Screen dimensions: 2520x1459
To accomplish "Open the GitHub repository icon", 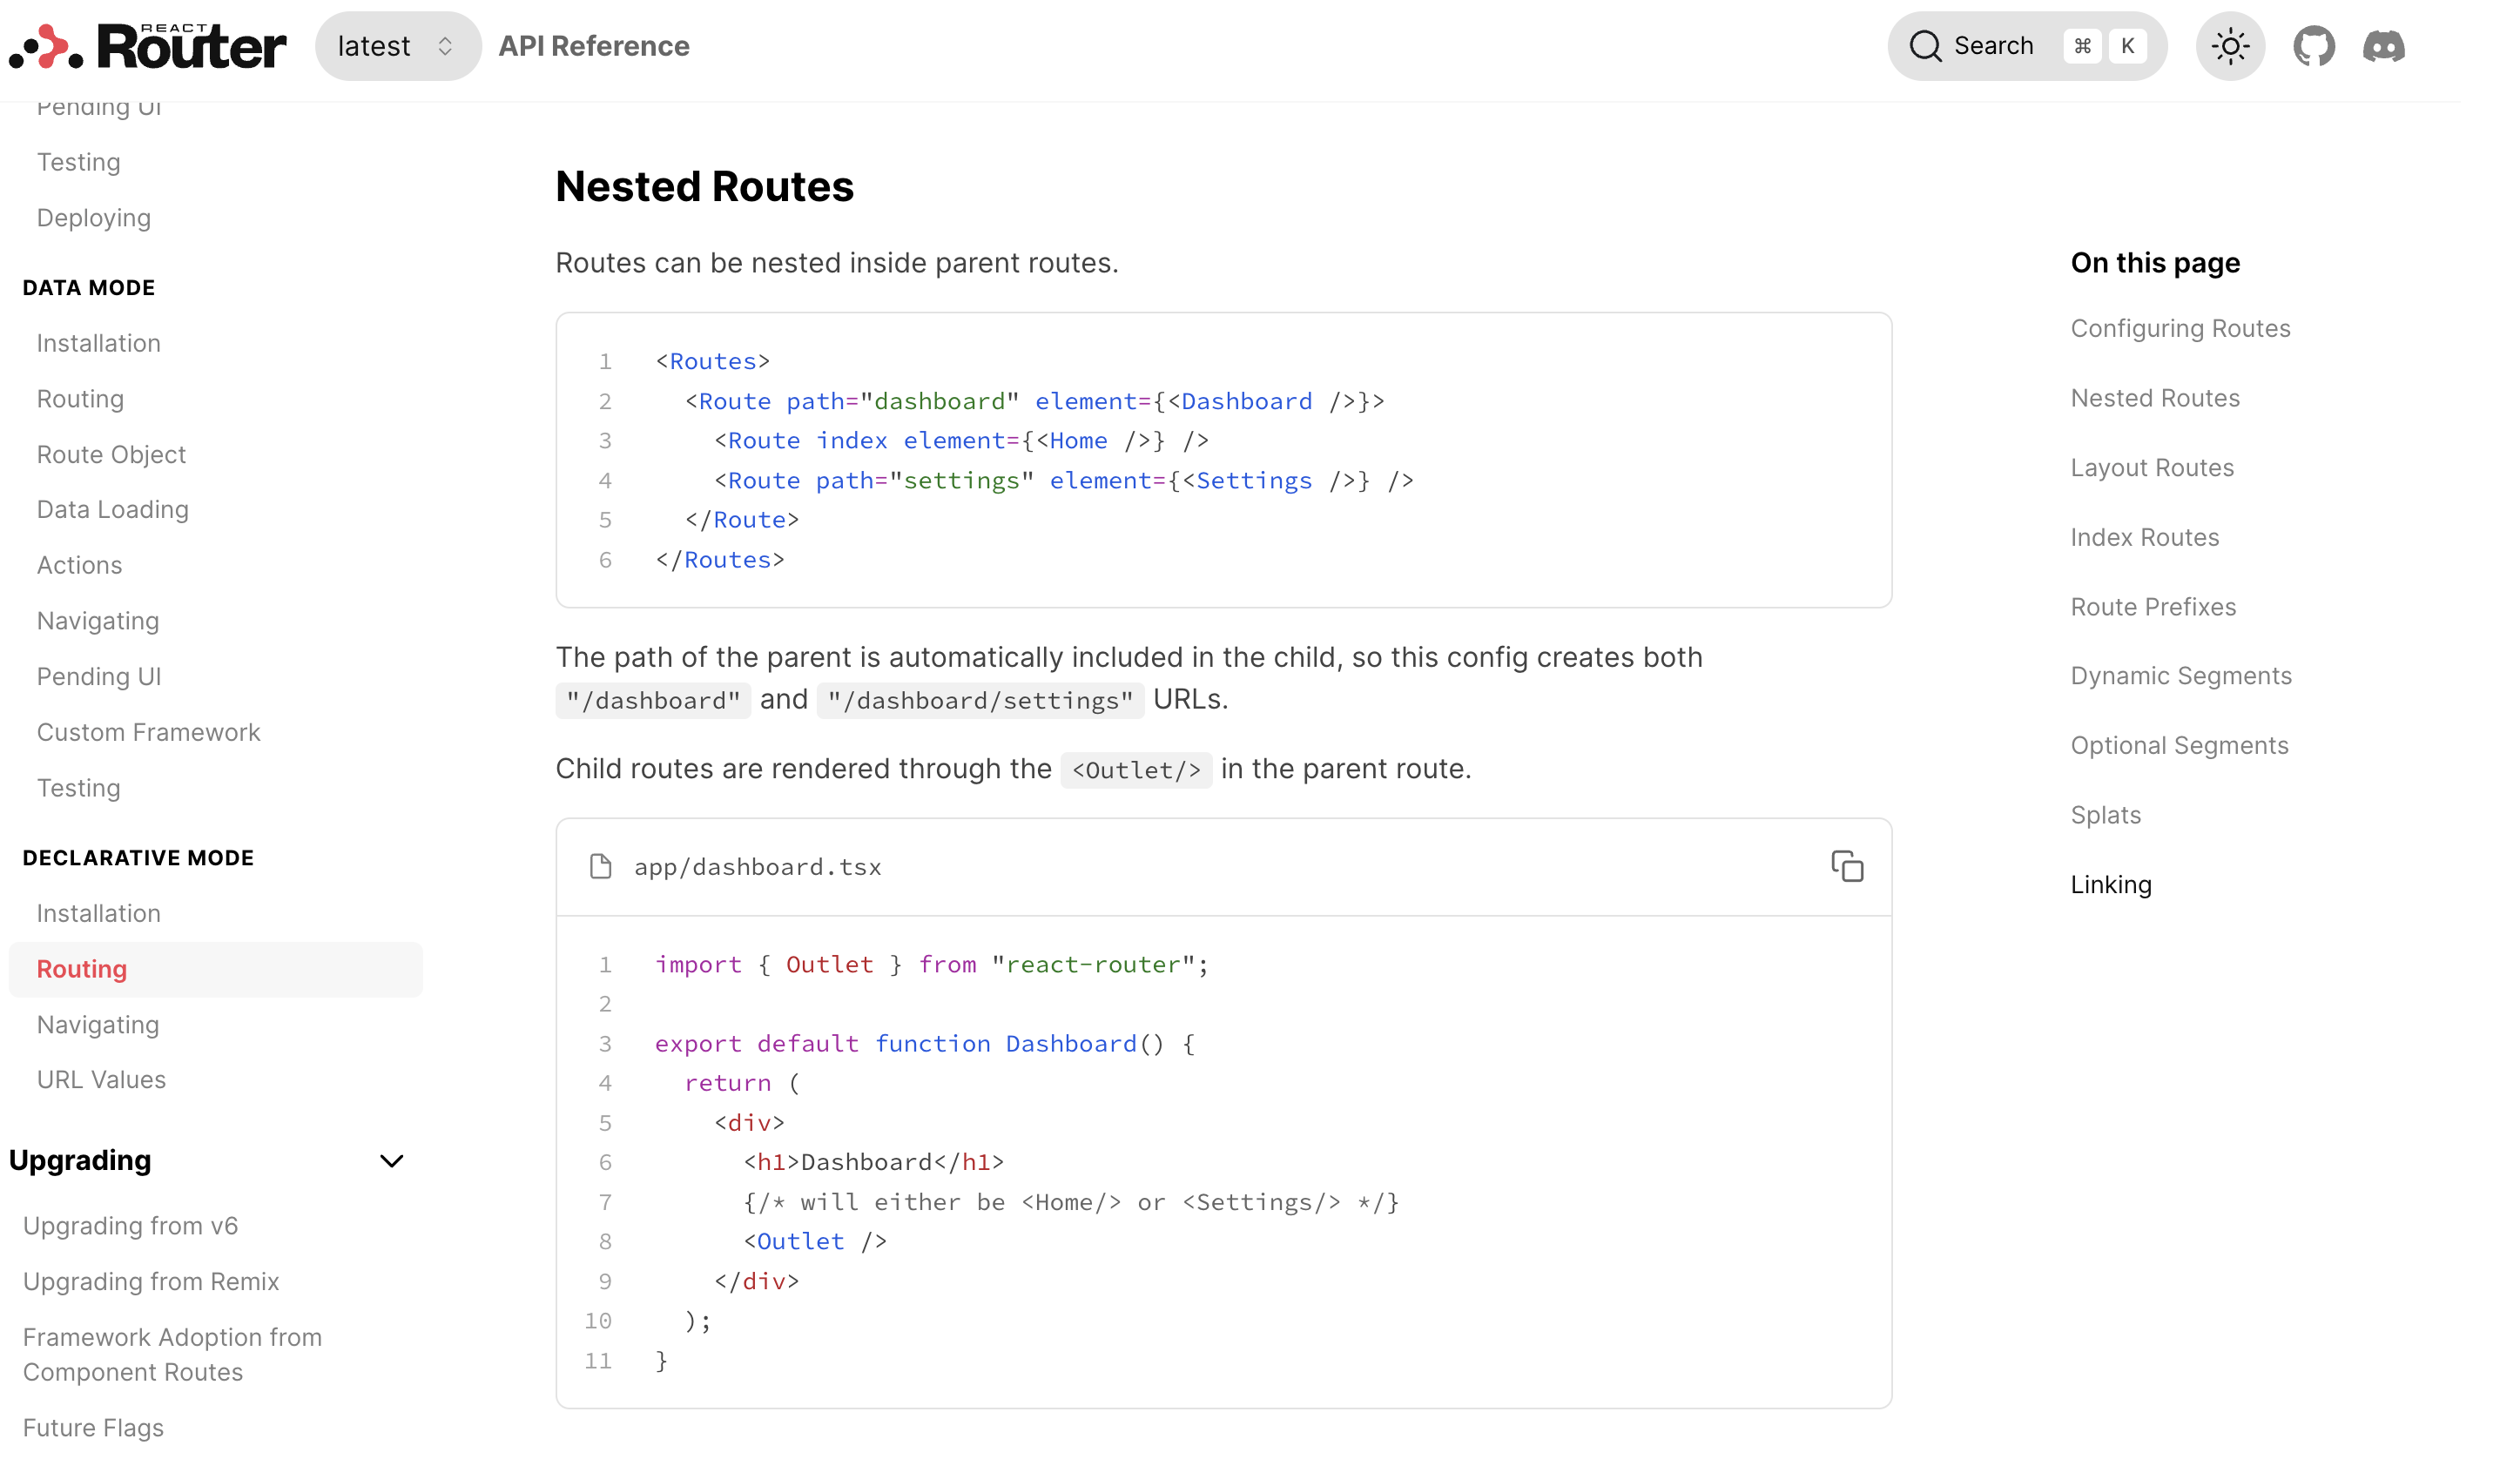I will [2312, 46].
